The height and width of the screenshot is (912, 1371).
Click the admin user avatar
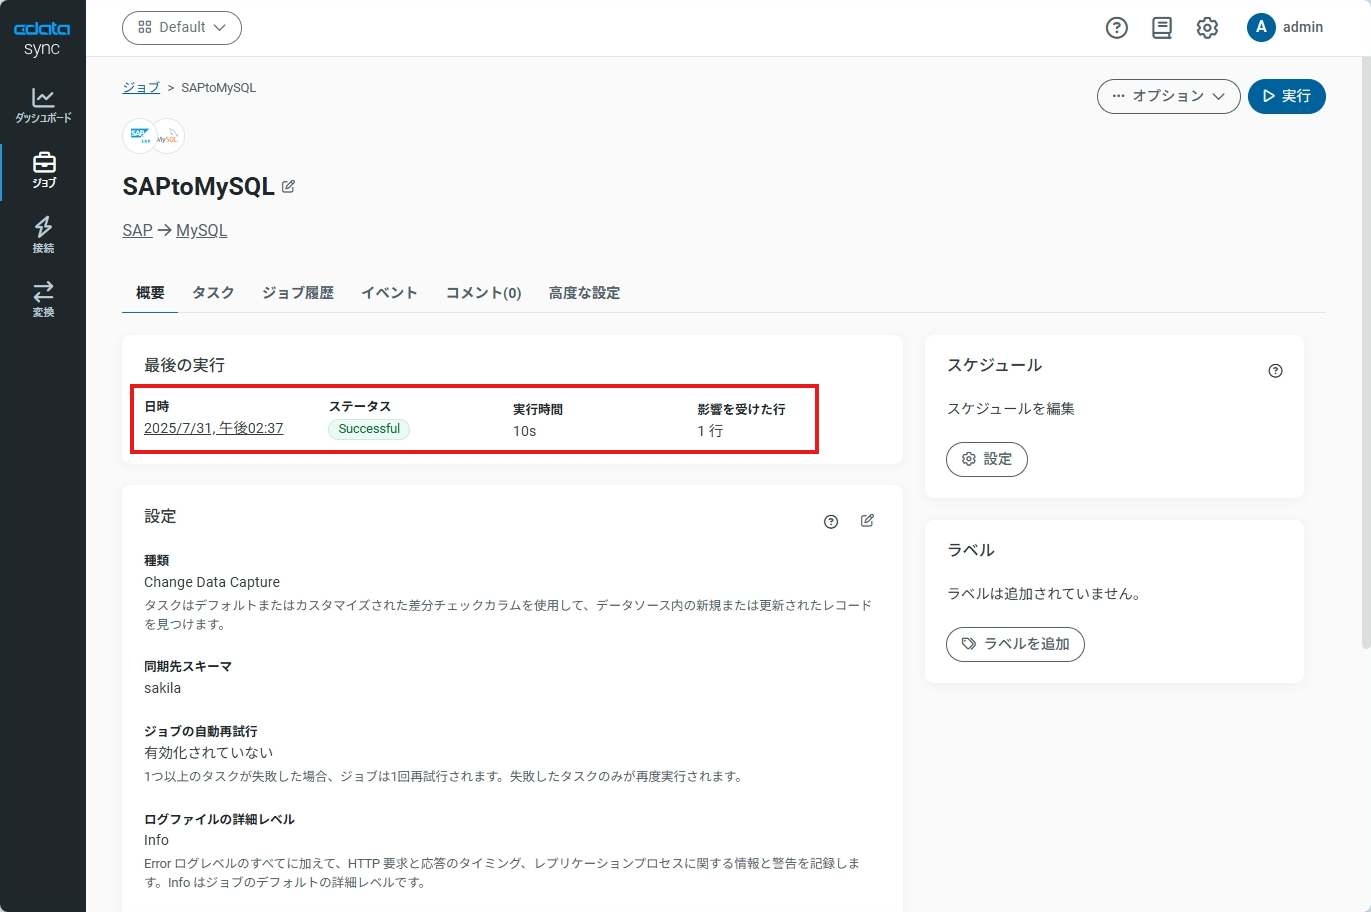tap(1261, 27)
